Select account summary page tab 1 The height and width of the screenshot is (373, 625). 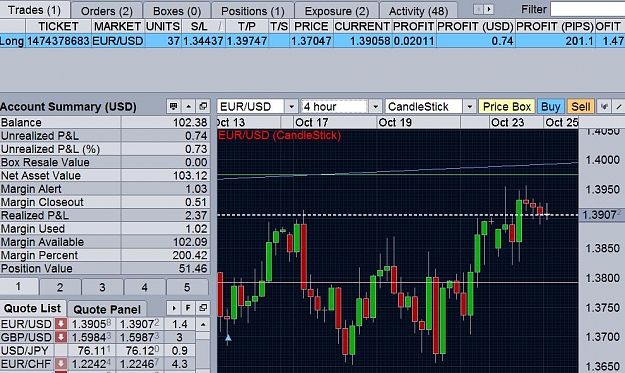(19, 287)
